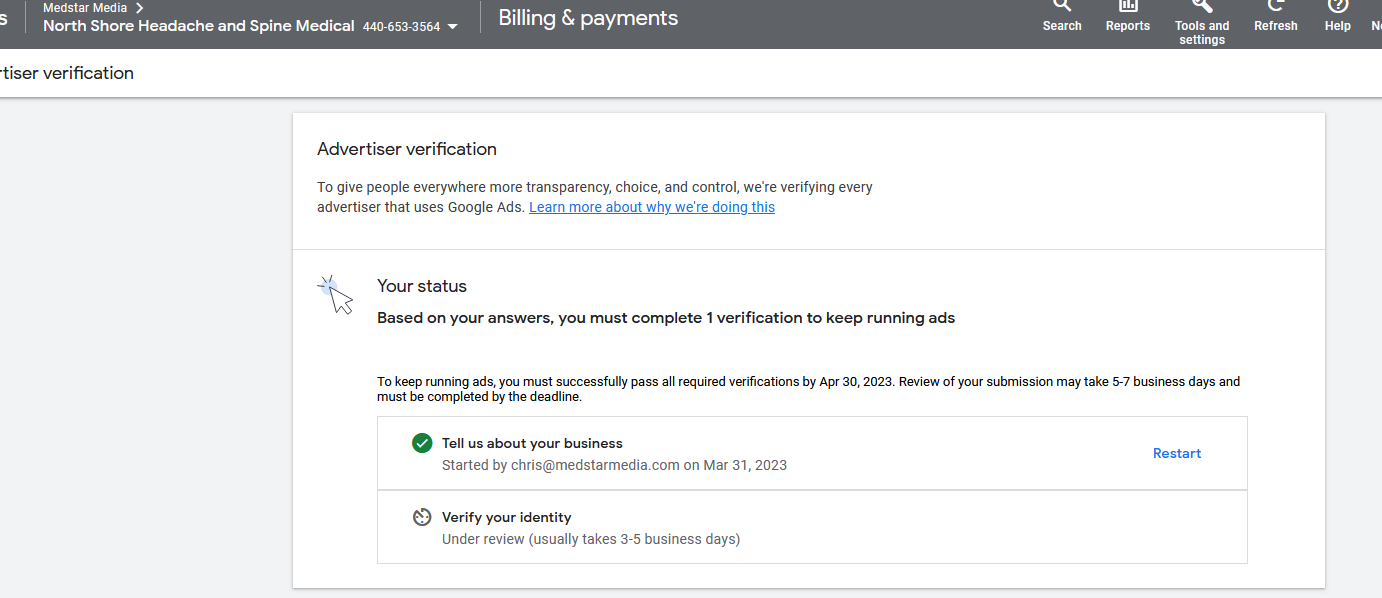
Task: Open the Help question mark icon
Action: [x=1338, y=5]
